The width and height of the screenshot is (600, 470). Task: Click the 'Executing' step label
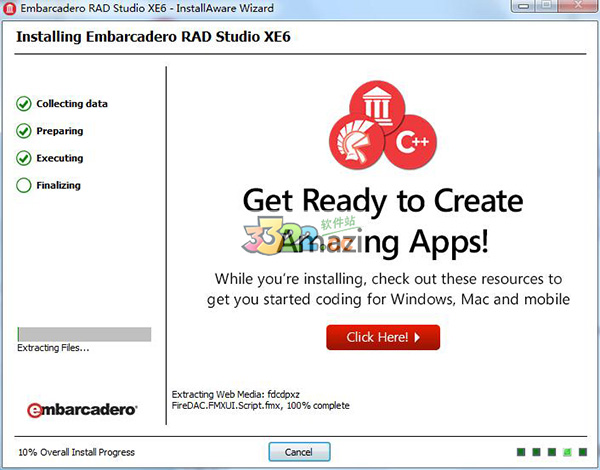click(60, 158)
